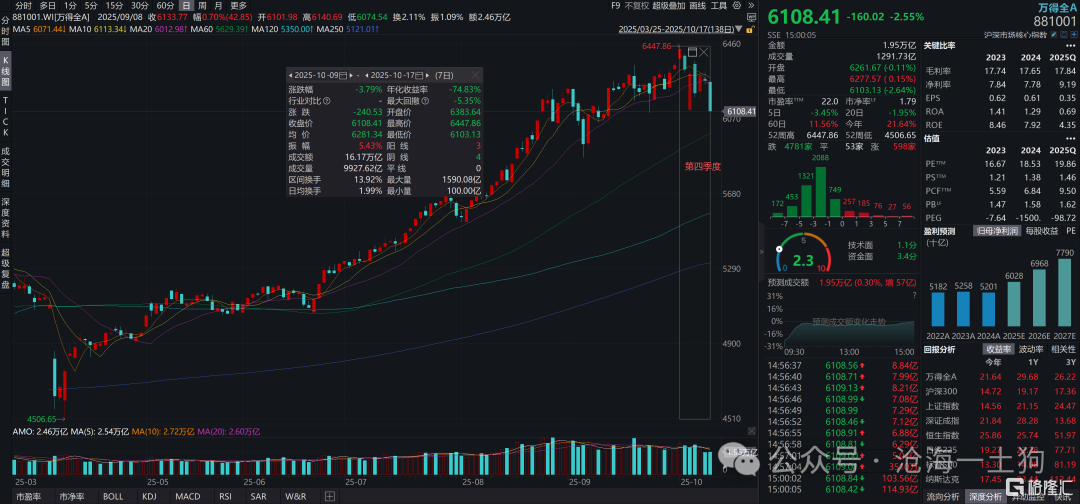Expand the 更多 period options
This screenshot has height=504, width=1080.
click(239, 5)
